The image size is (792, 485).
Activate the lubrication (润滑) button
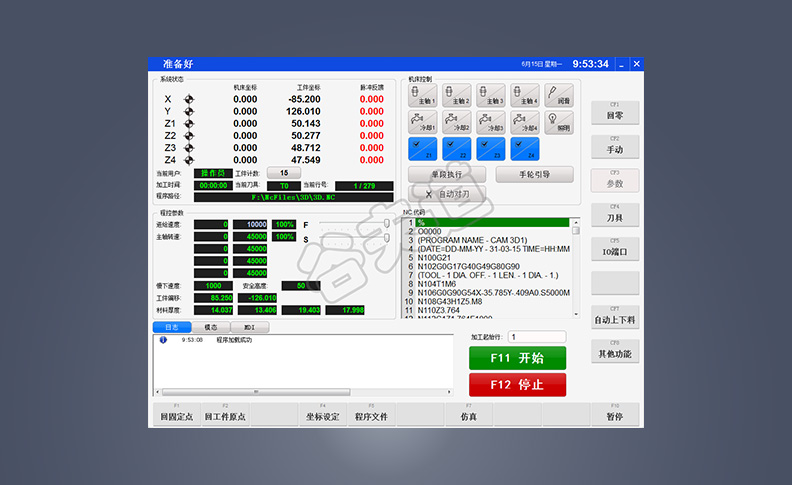coord(558,96)
